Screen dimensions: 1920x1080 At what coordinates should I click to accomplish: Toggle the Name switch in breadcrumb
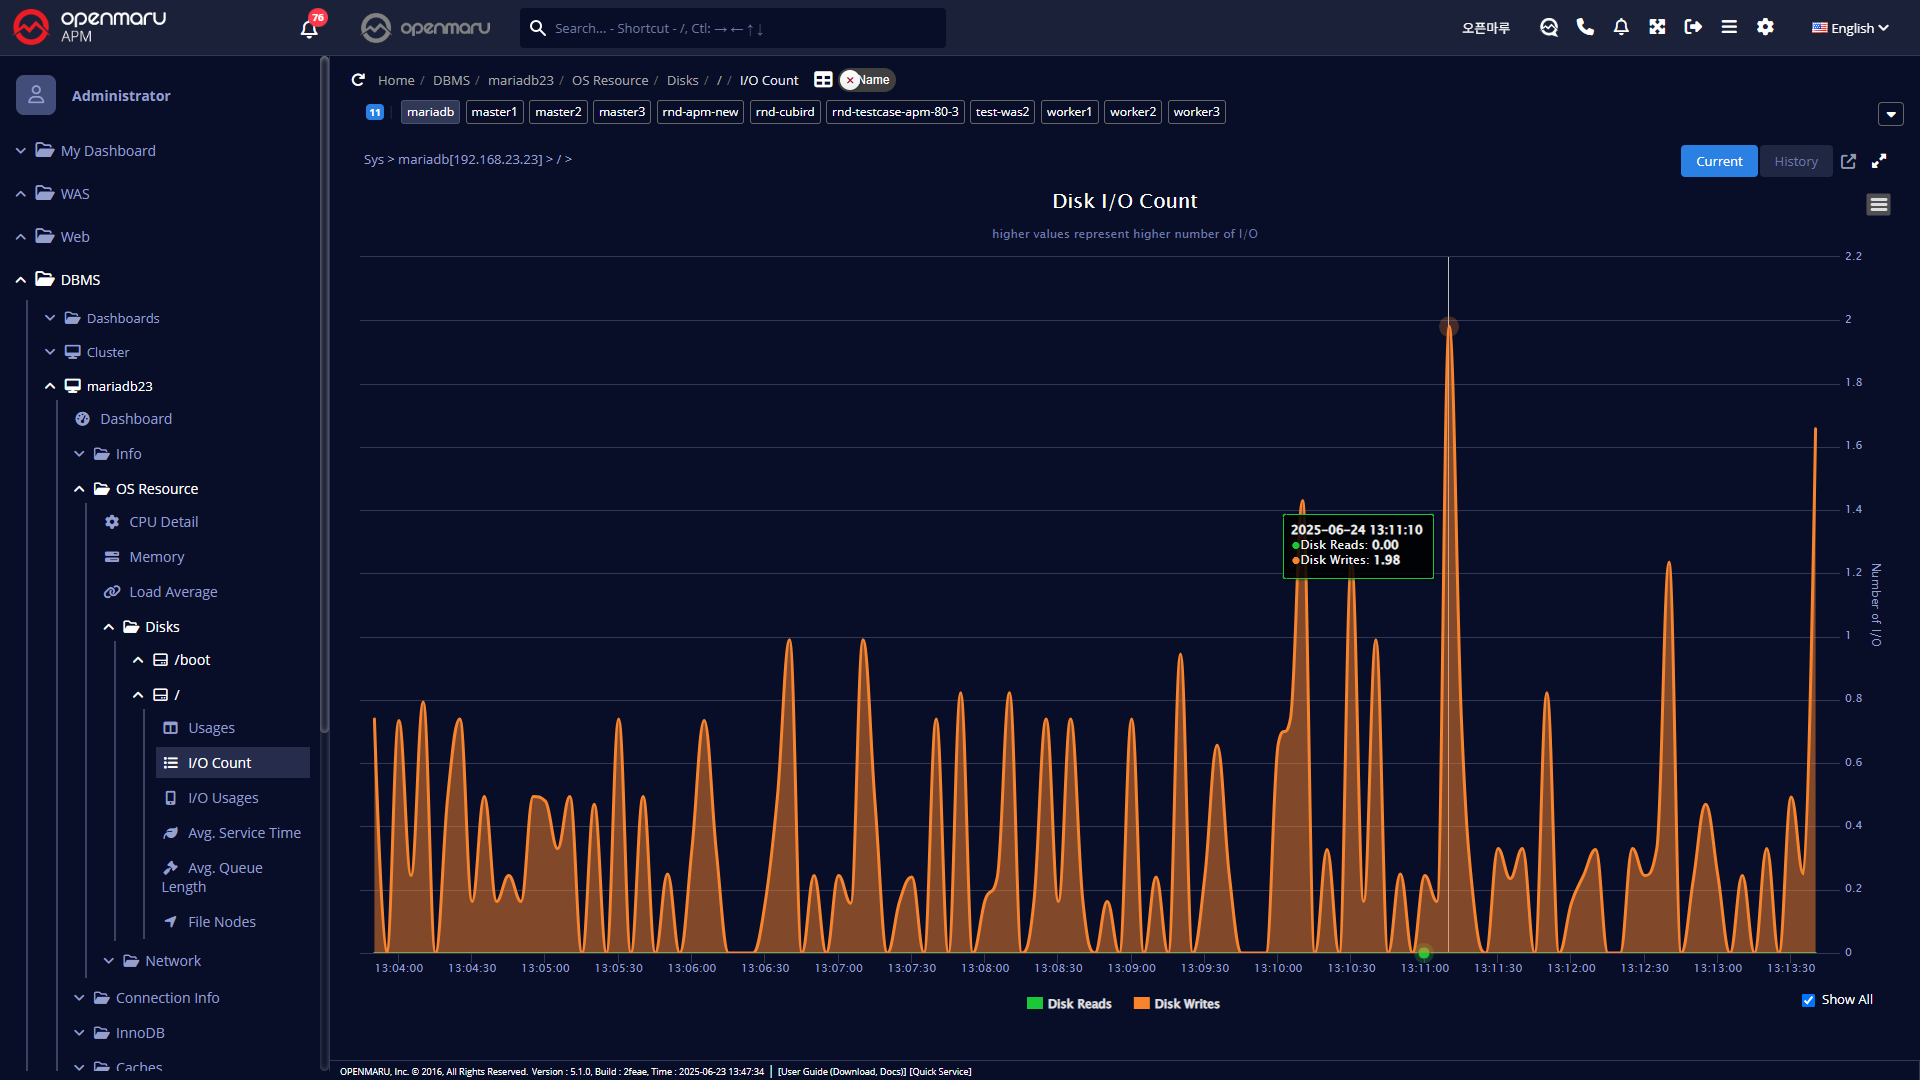pyautogui.click(x=866, y=80)
